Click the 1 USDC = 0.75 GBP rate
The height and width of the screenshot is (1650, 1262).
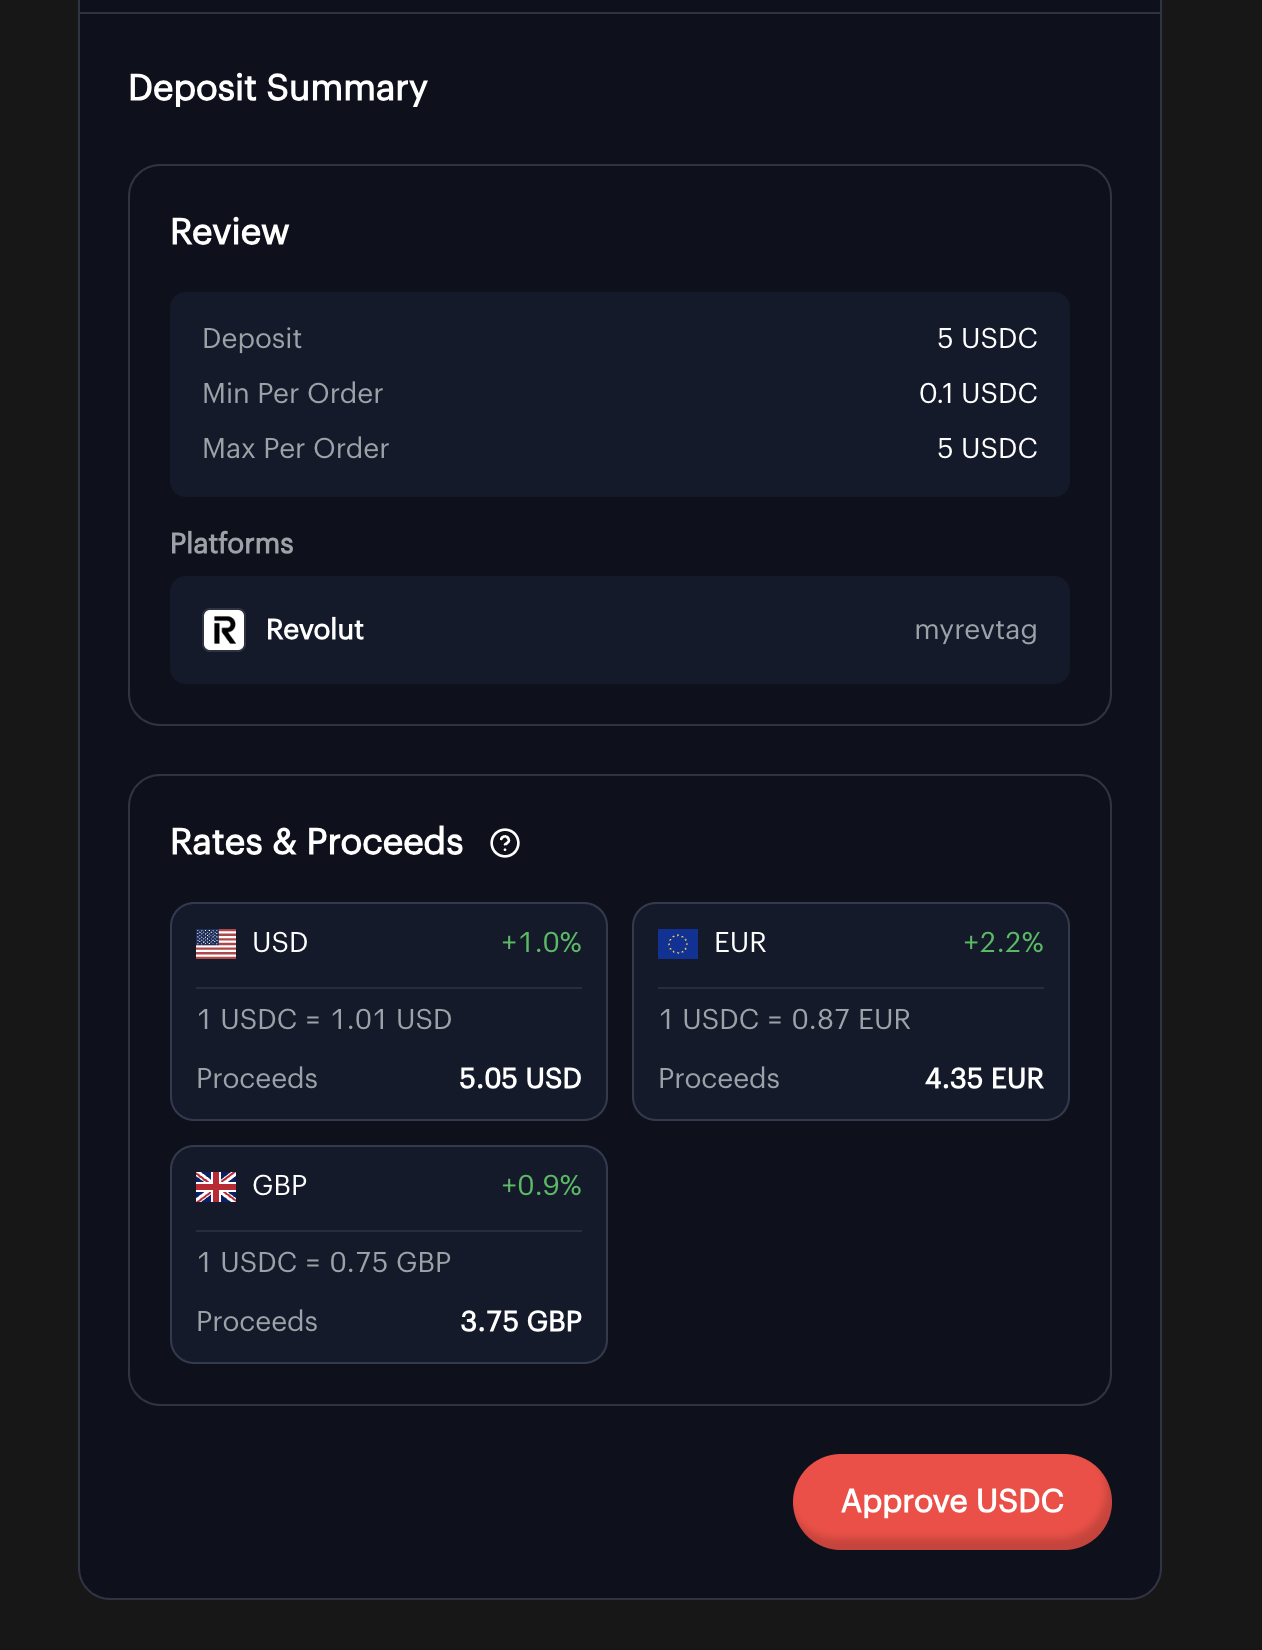(325, 1262)
